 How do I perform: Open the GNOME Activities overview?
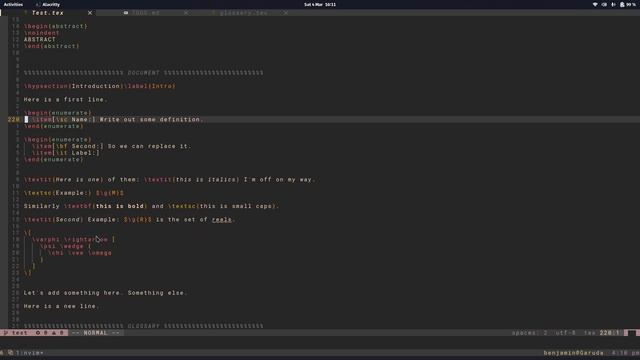point(13,4)
